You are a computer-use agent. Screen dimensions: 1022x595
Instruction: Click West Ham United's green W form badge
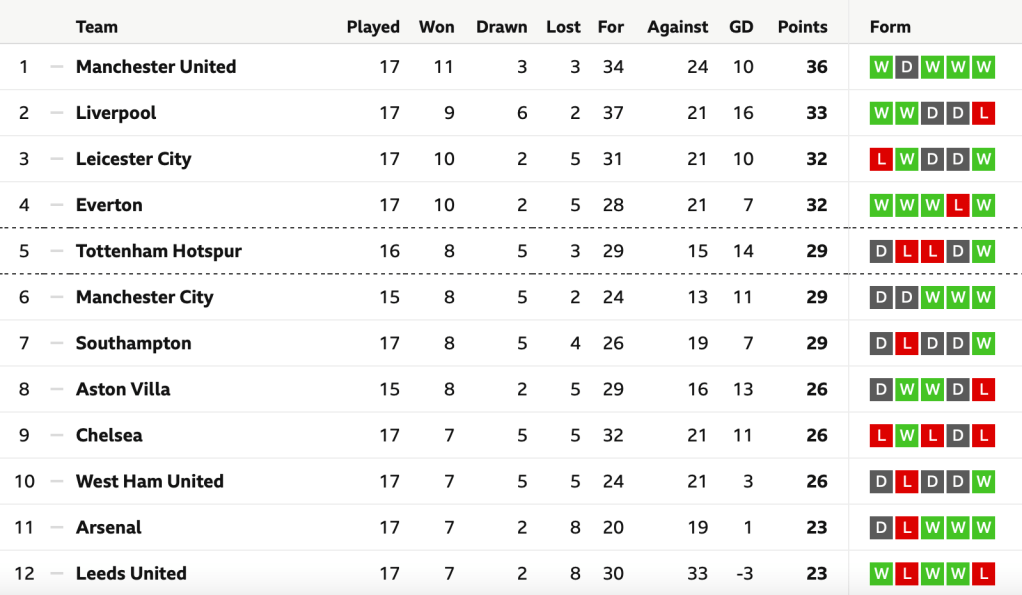coord(984,481)
